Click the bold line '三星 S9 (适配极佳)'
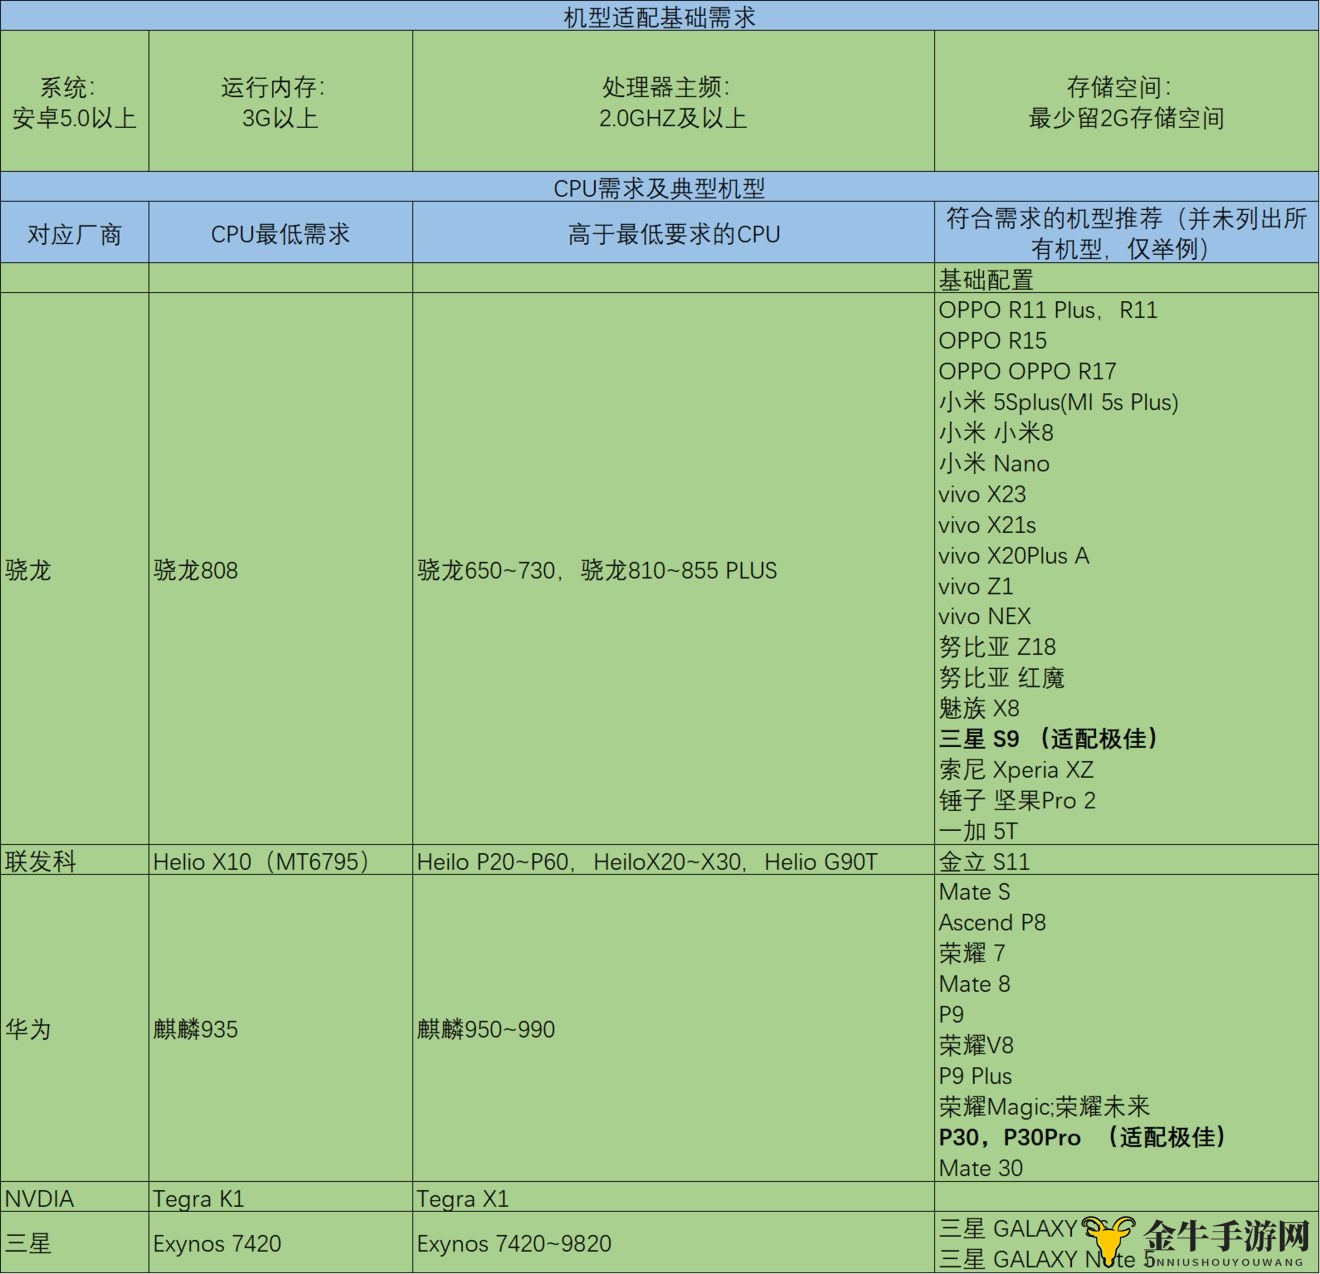 (x=1050, y=739)
